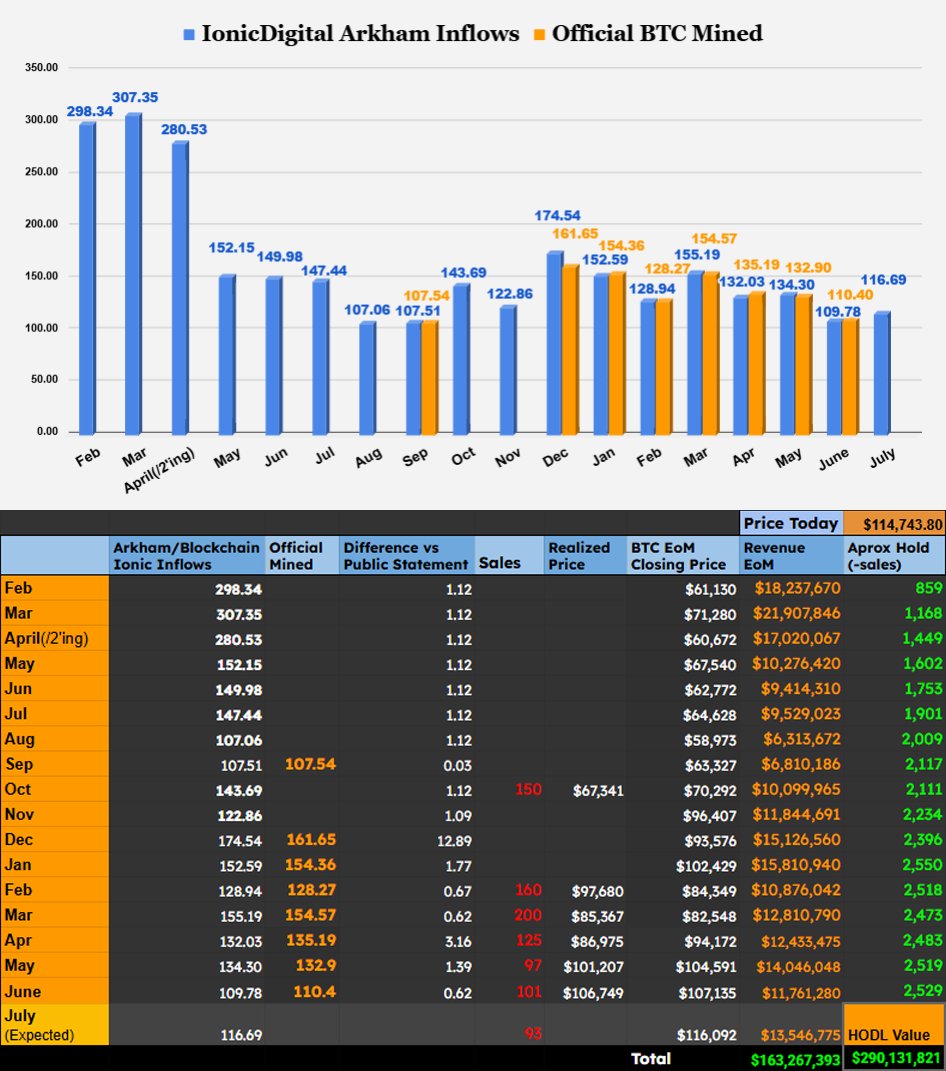Image resolution: width=946 pixels, height=1071 pixels.
Task: Click the green hold value '2,550'
Action: (923, 865)
